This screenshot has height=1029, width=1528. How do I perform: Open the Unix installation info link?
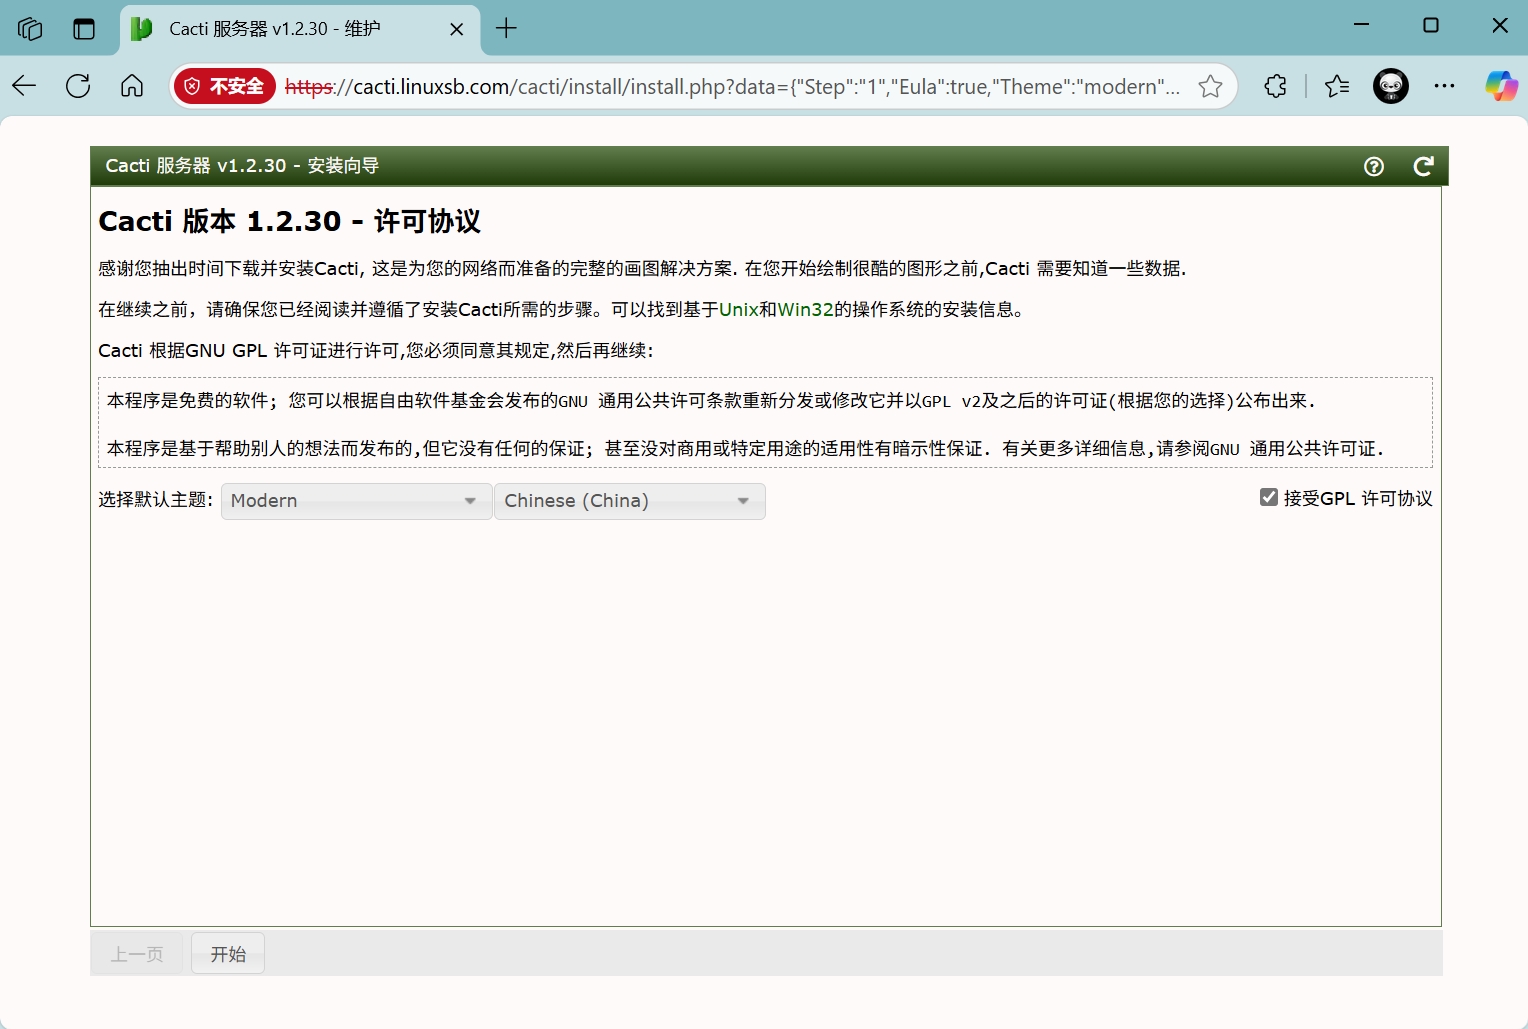pos(738,310)
